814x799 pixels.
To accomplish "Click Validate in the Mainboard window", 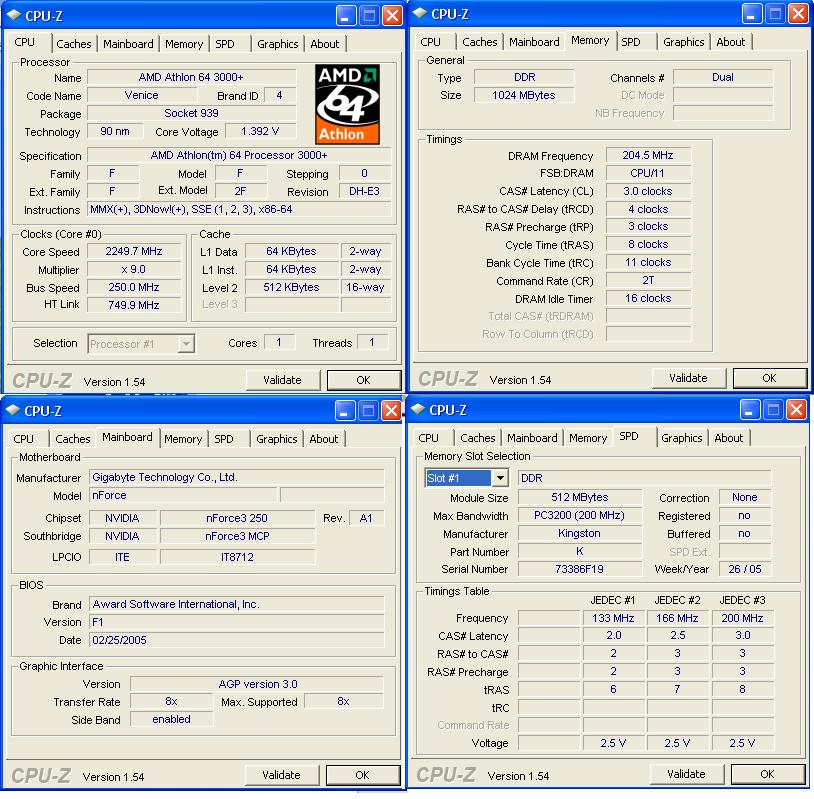I will 281,775.
